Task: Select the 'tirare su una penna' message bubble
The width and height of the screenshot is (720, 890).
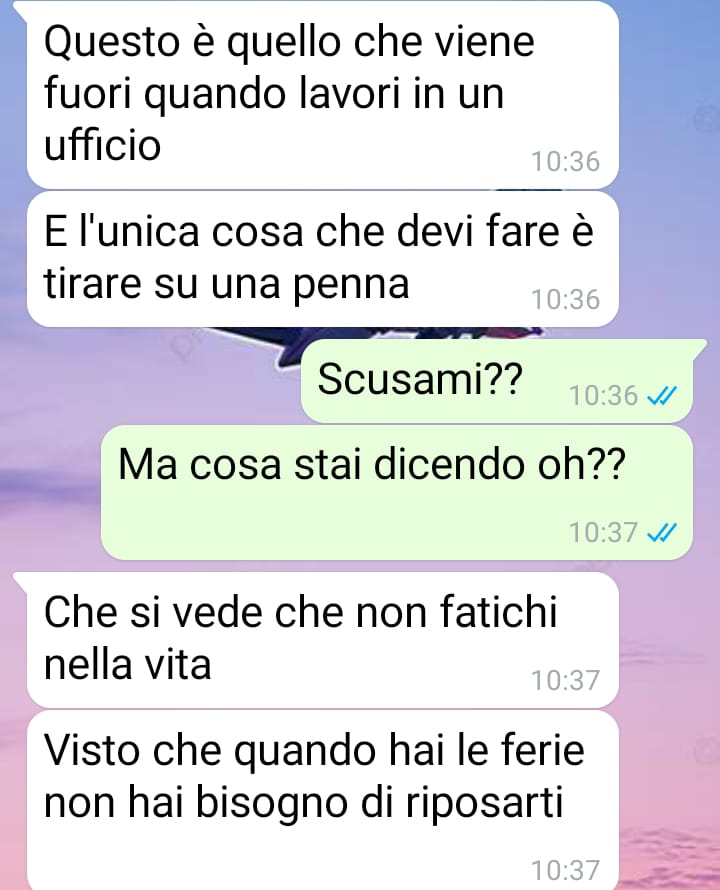Action: (x=323, y=259)
